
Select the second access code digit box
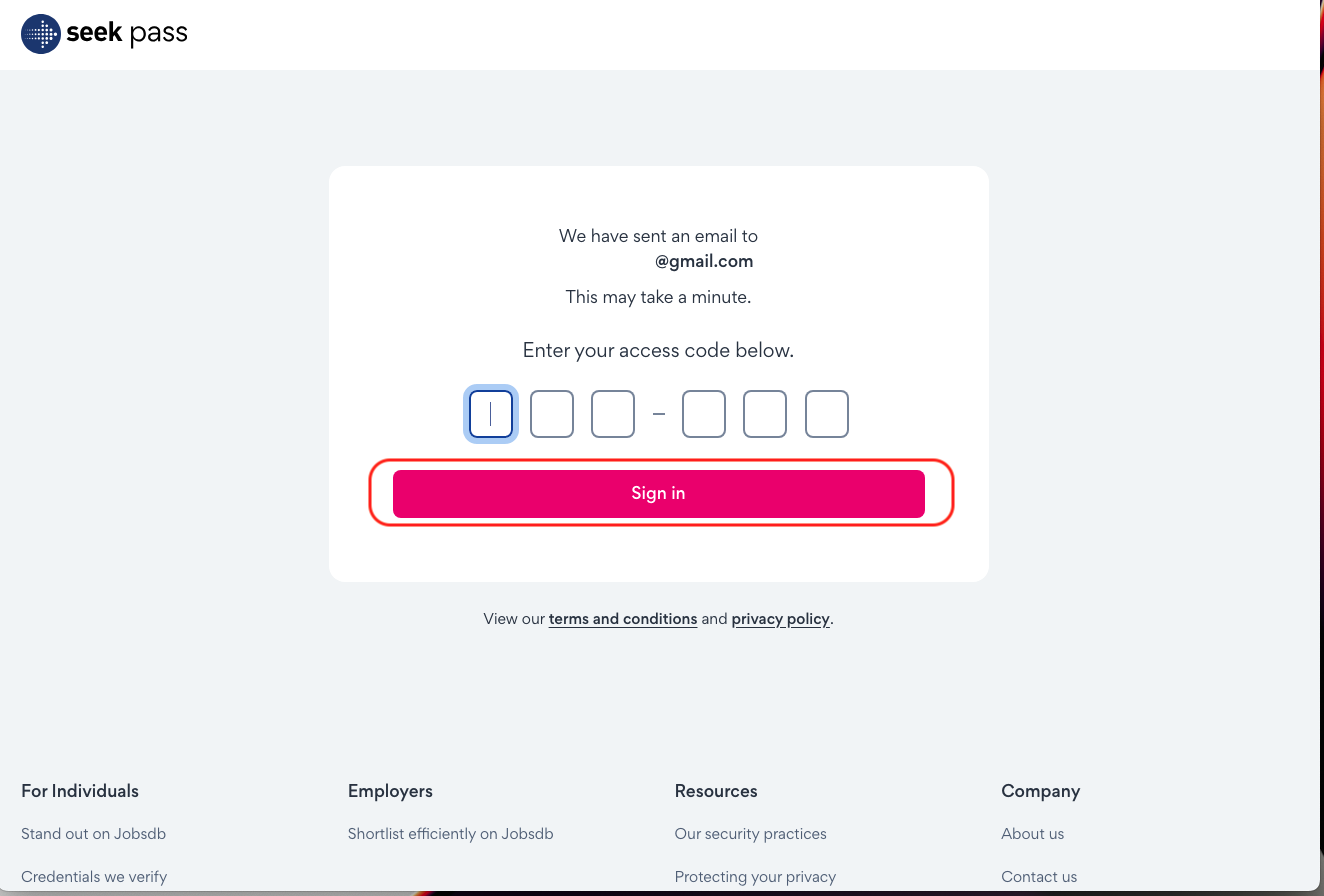(x=552, y=414)
